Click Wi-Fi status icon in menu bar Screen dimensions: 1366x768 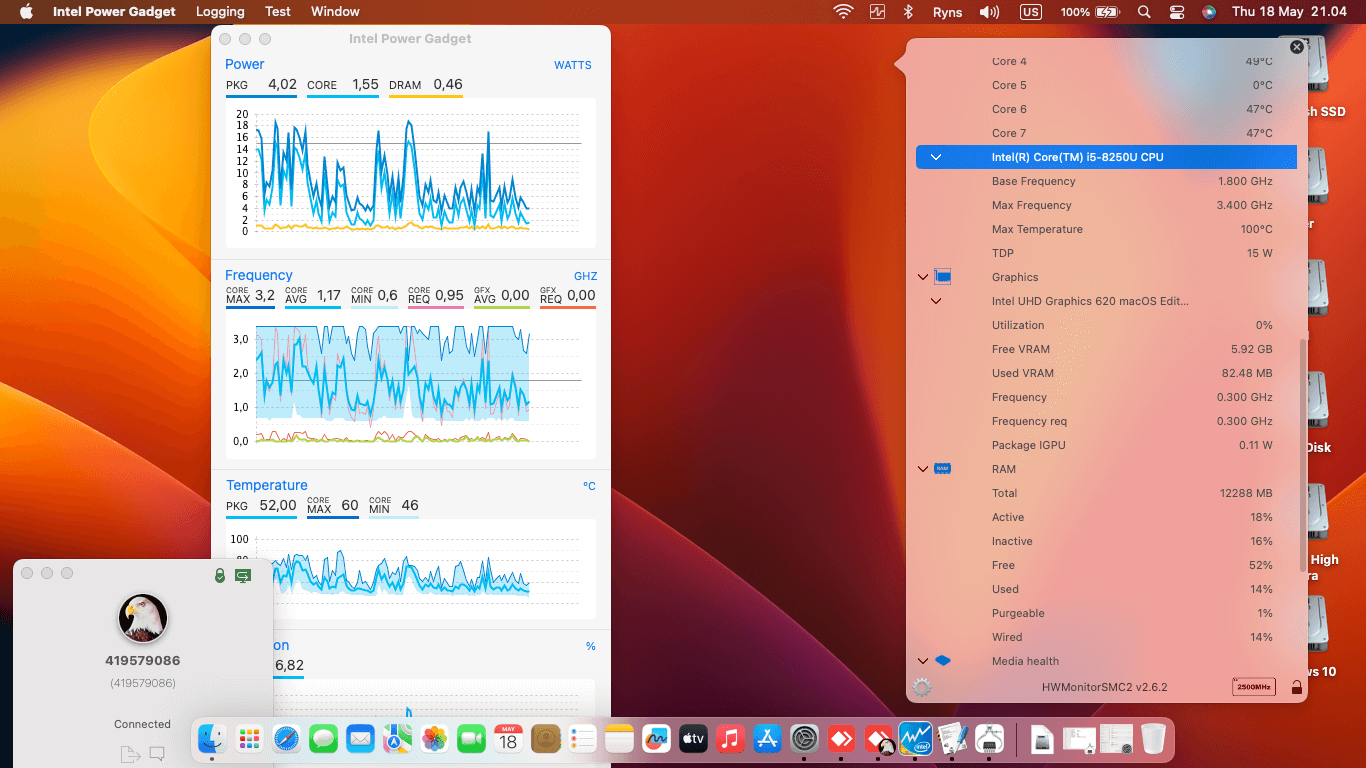[x=843, y=12]
